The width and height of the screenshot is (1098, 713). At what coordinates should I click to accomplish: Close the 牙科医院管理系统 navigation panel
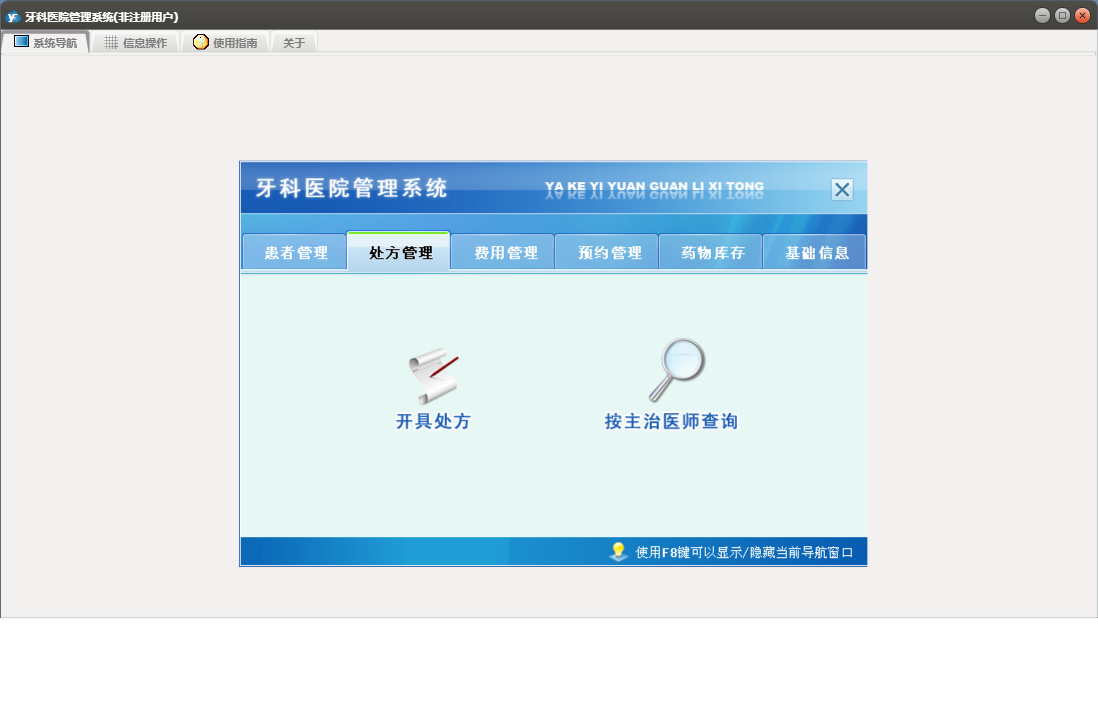(x=842, y=189)
